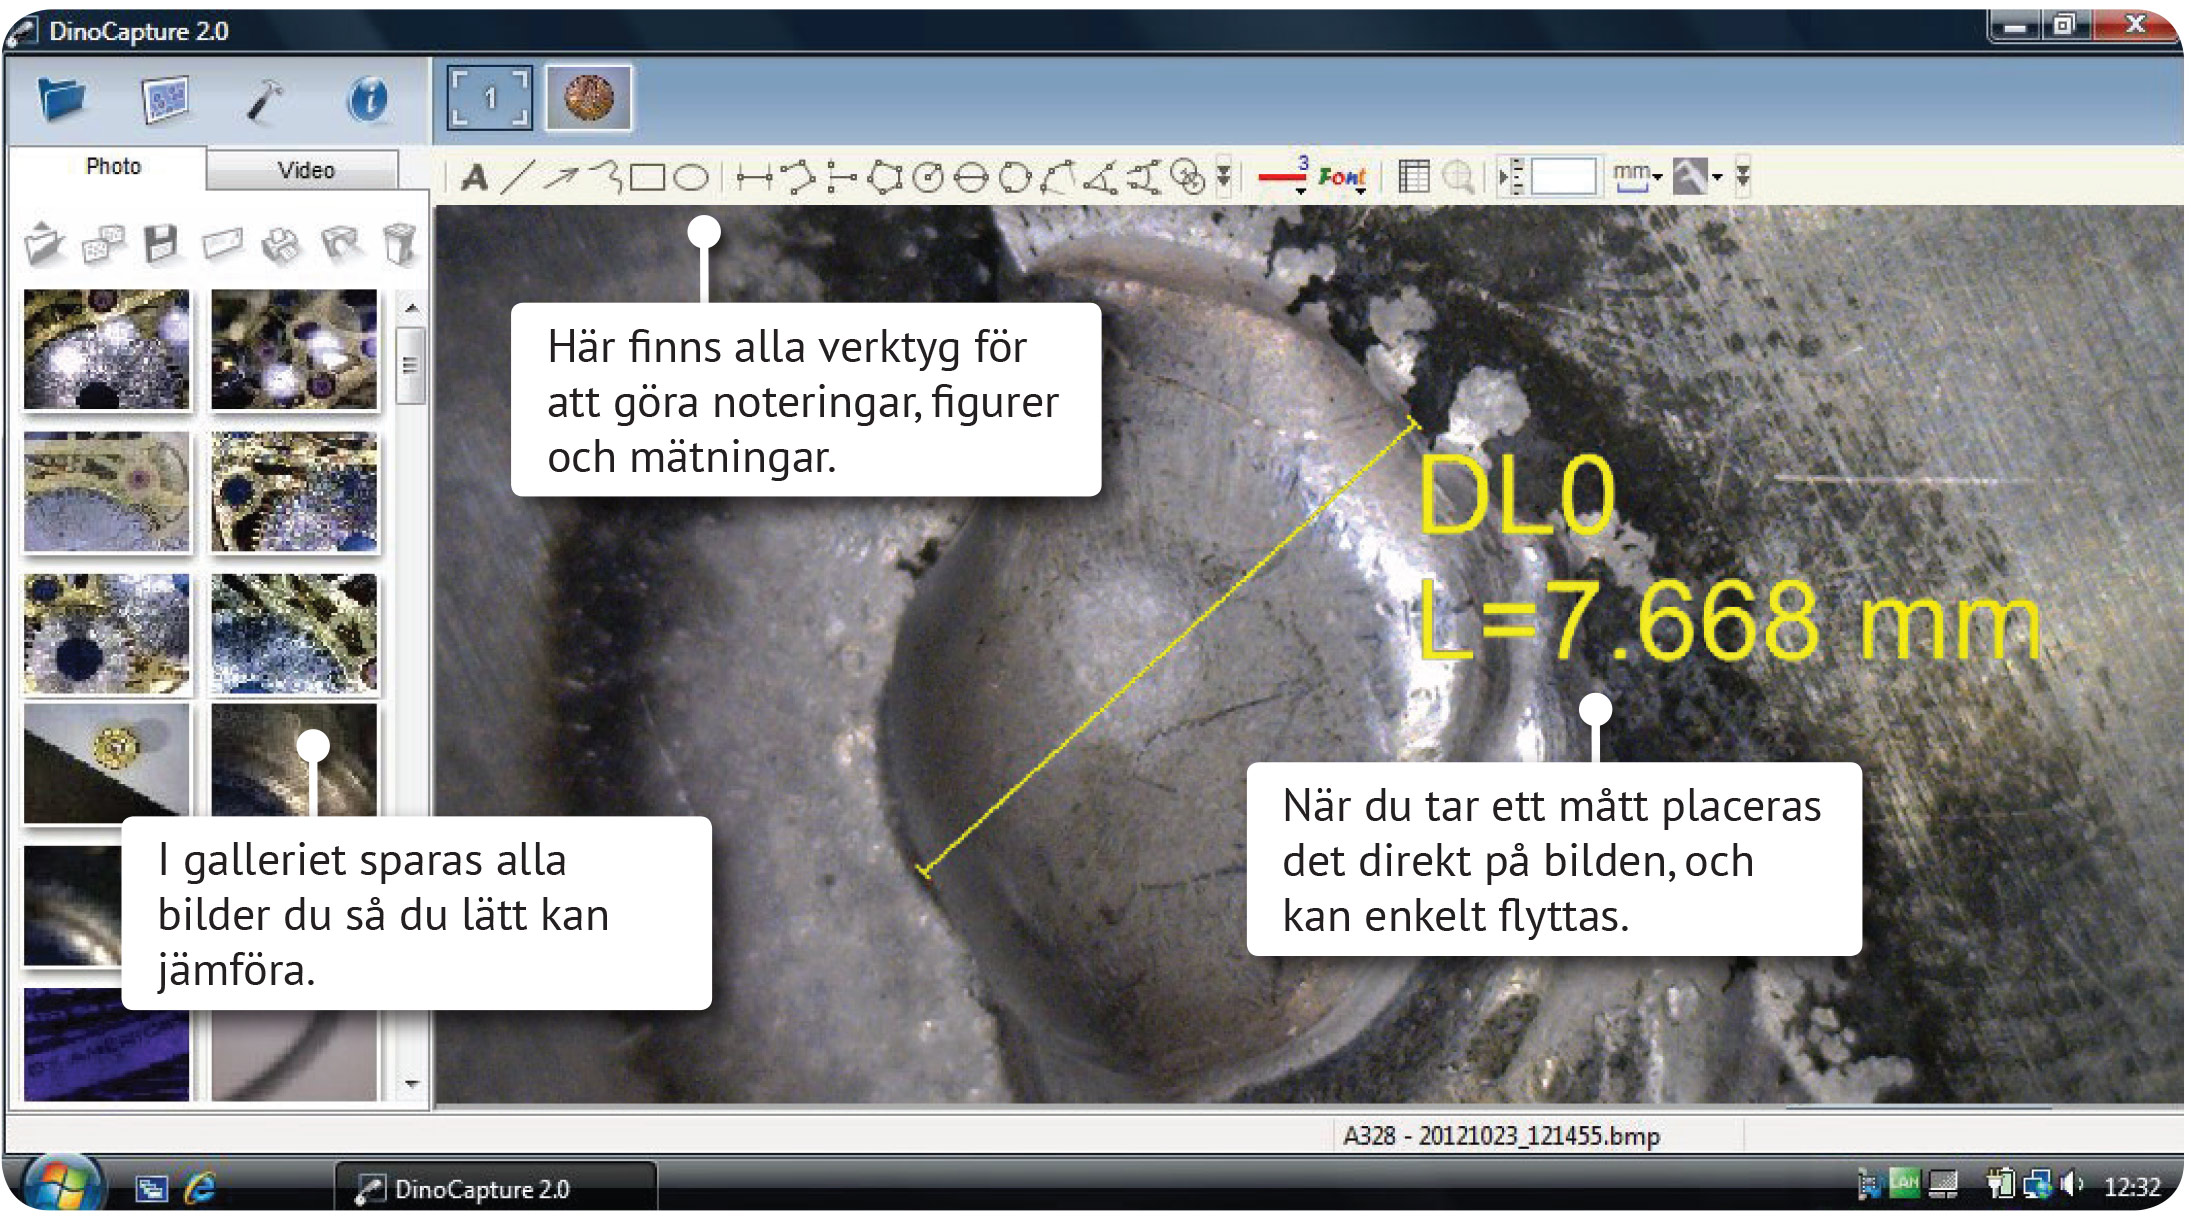This screenshot has height=1218, width=2191.
Task: Open the purple-tinted gallery thumbnail
Action: tap(106, 1044)
